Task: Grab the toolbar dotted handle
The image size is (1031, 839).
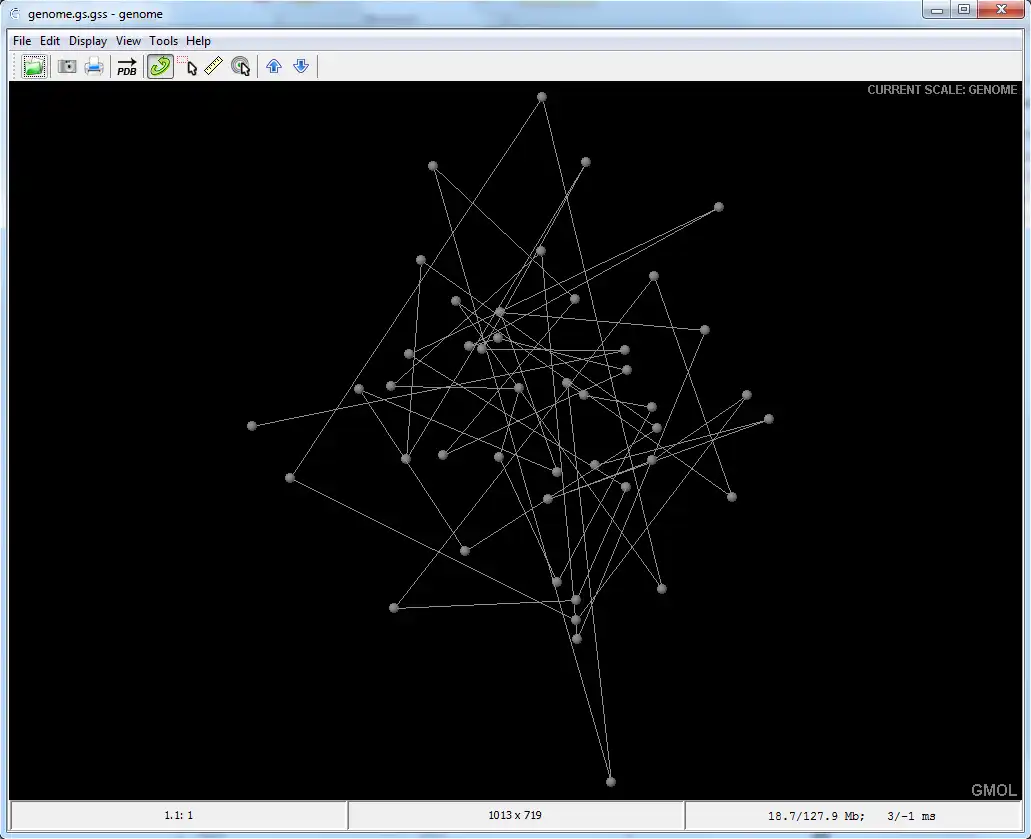Action: click(15, 66)
